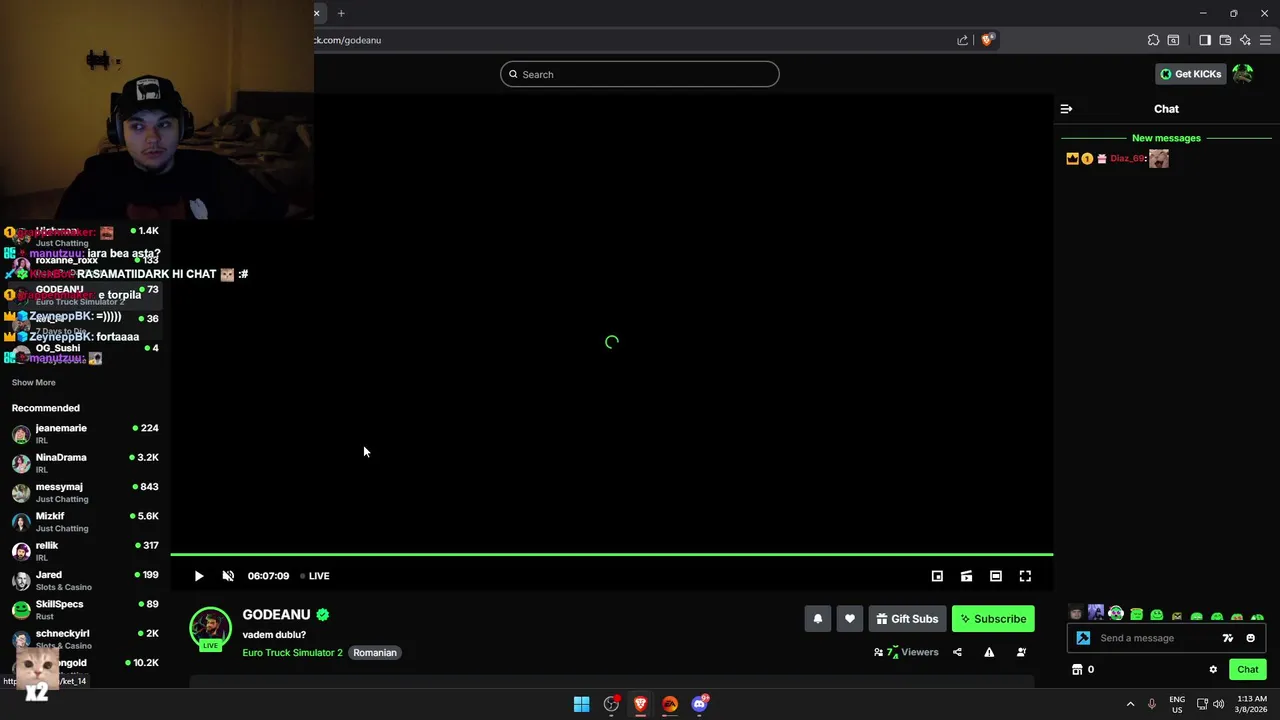Screen dimensions: 1280x720
Task: Open the chat shop icon
Action: pyautogui.click(x=1077, y=670)
